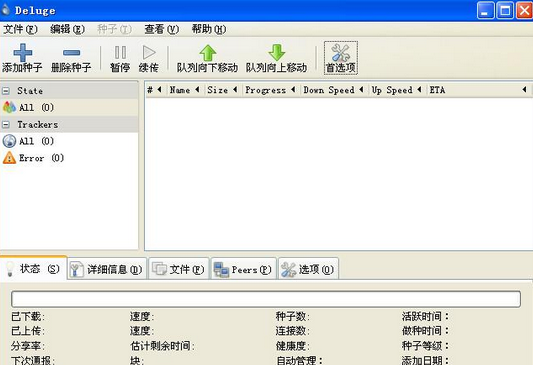Click the Resume play icon
This screenshot has height=365, width=533.
149,53
